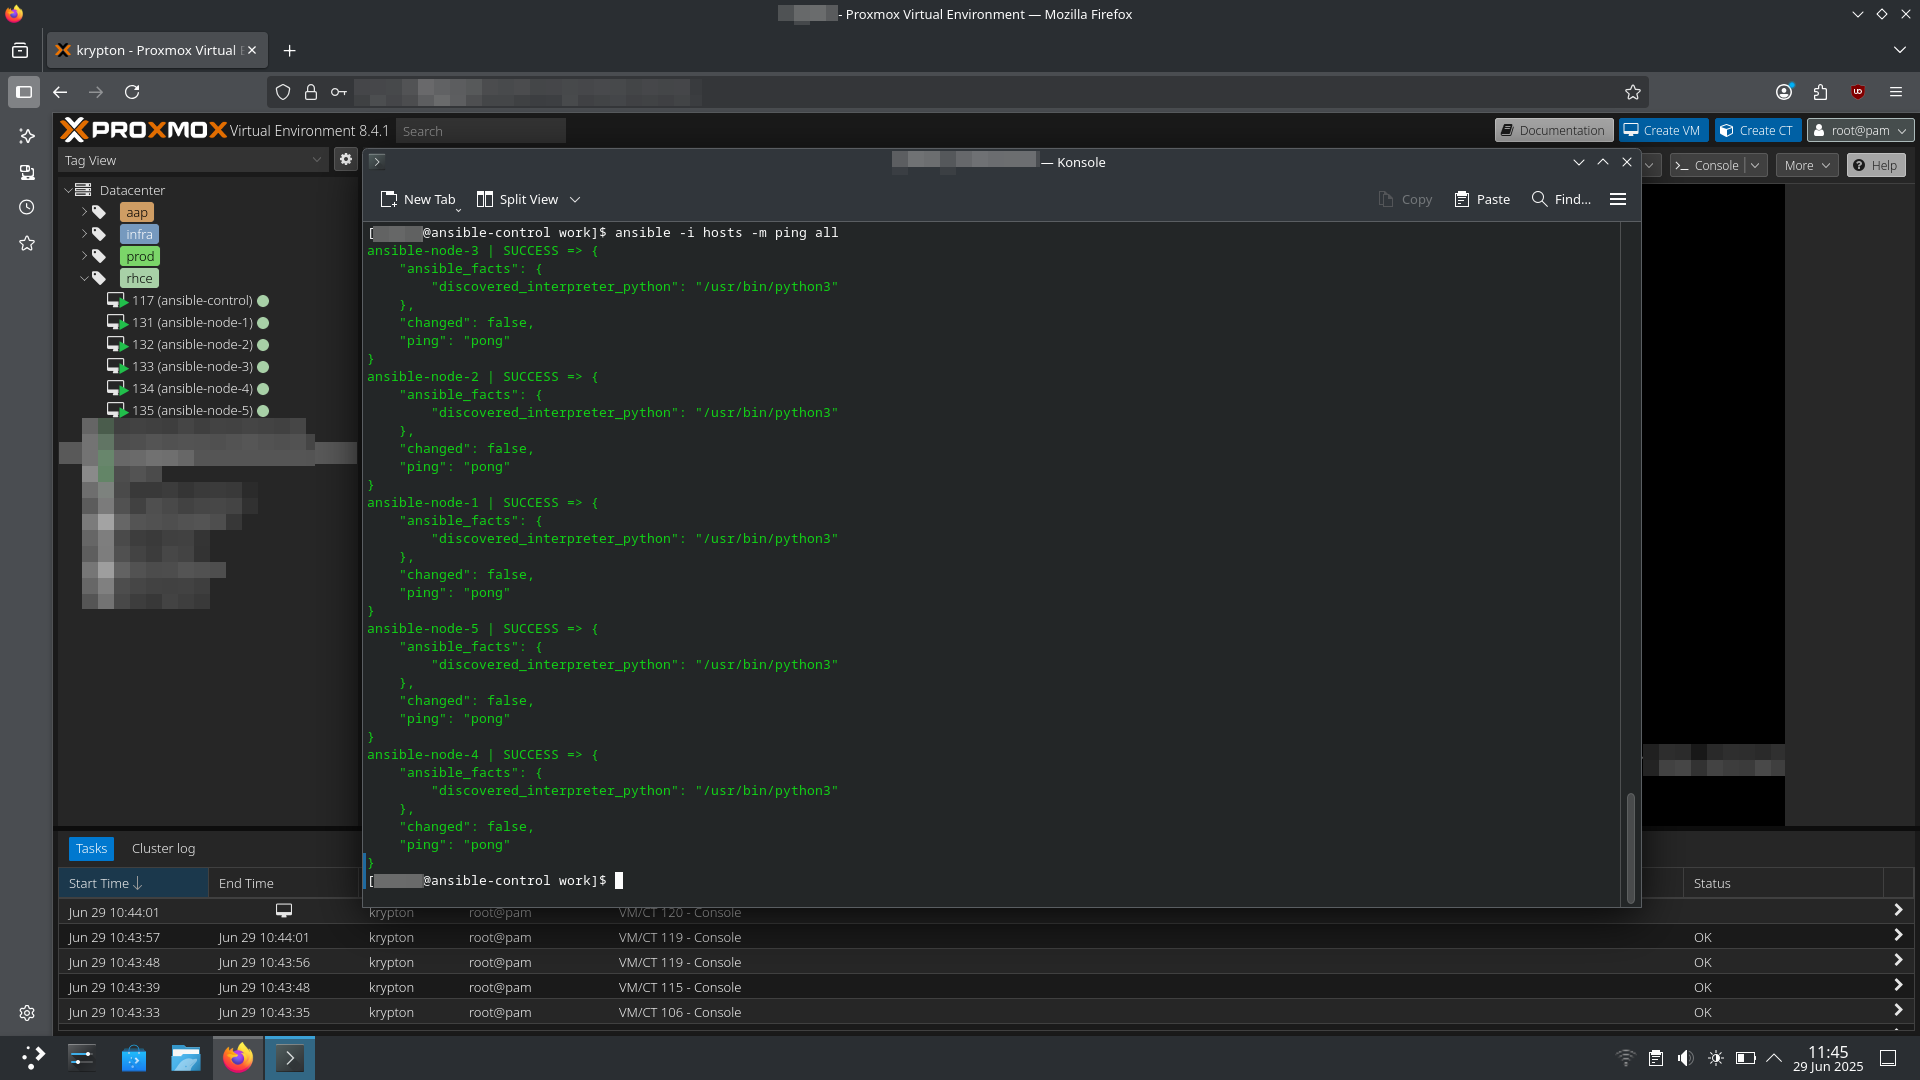Image resolution: width=1920 pixels, height=1080 pixels.
Task: Open Firefox sidebar toggle button
Action: (24, 92)
